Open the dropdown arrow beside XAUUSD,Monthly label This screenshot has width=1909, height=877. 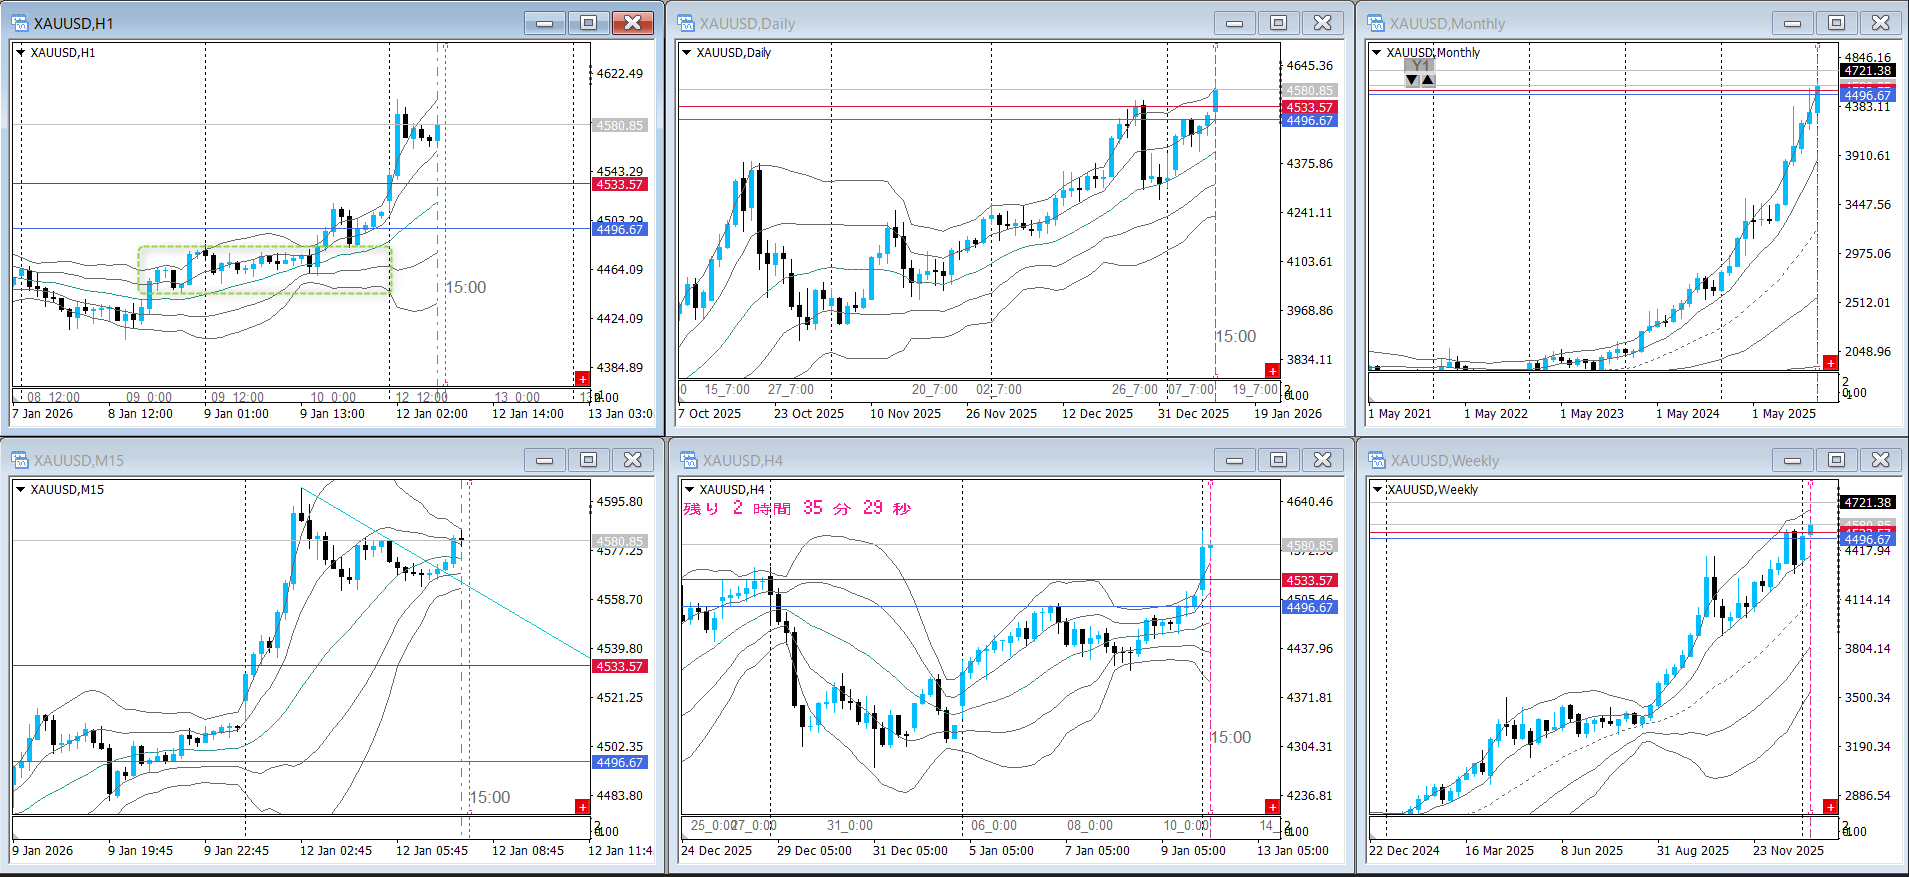1377,53
